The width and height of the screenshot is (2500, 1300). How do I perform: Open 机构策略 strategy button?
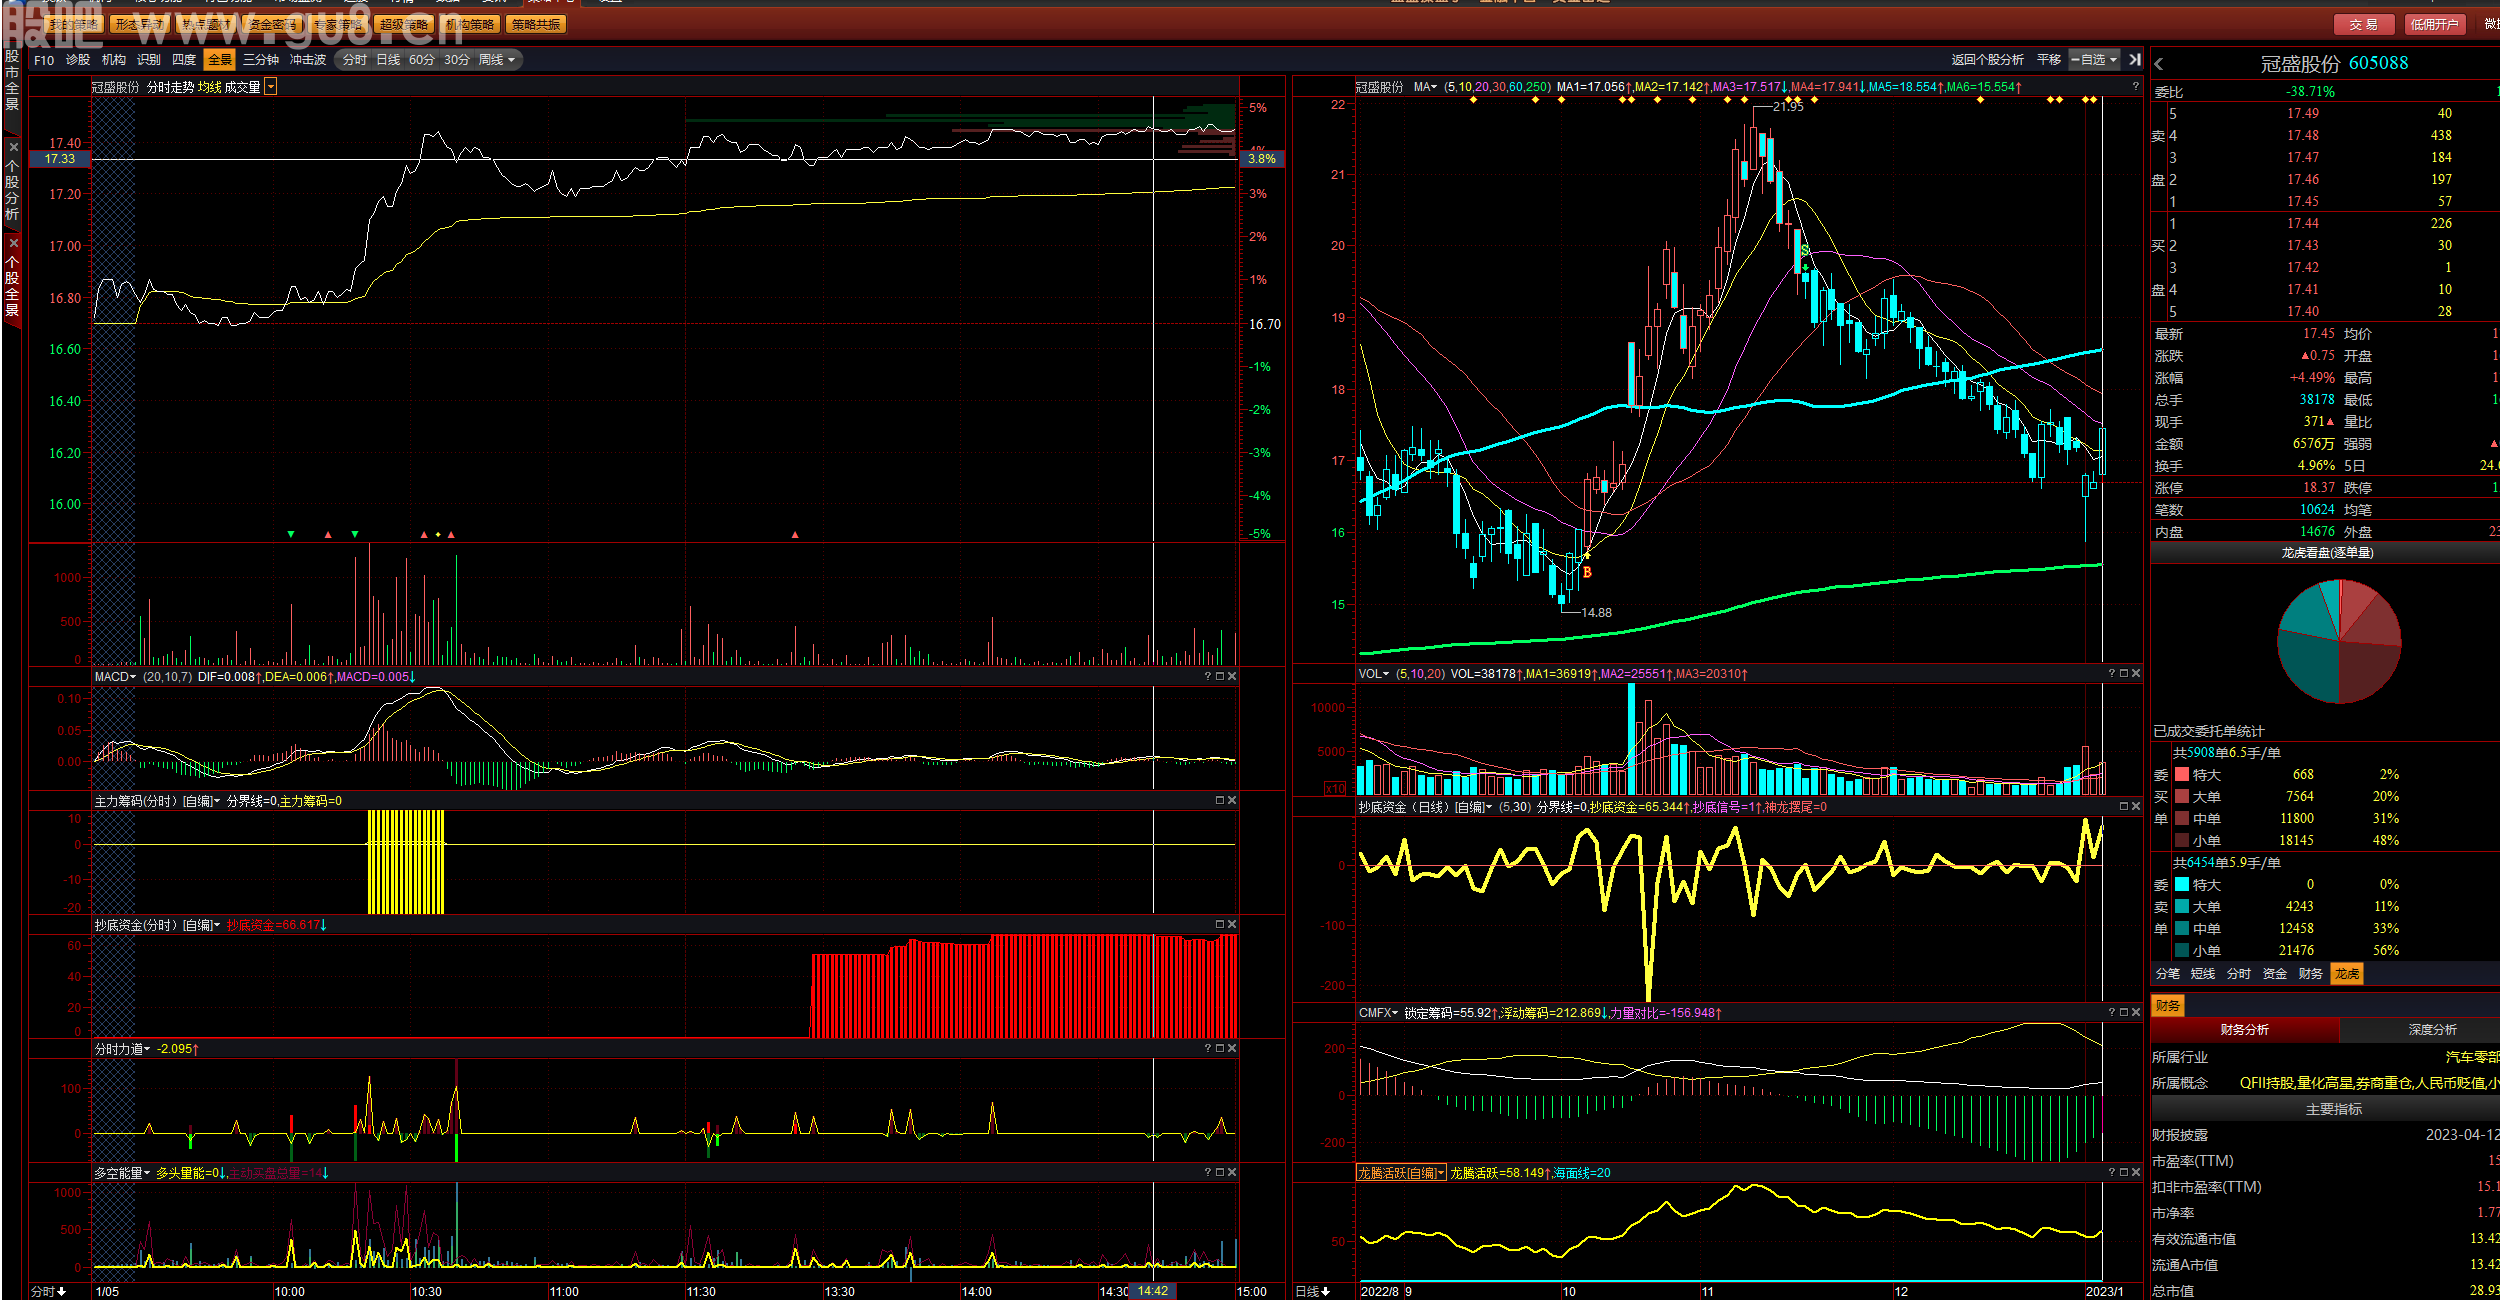pyautogui.click(x=470, y=24)
